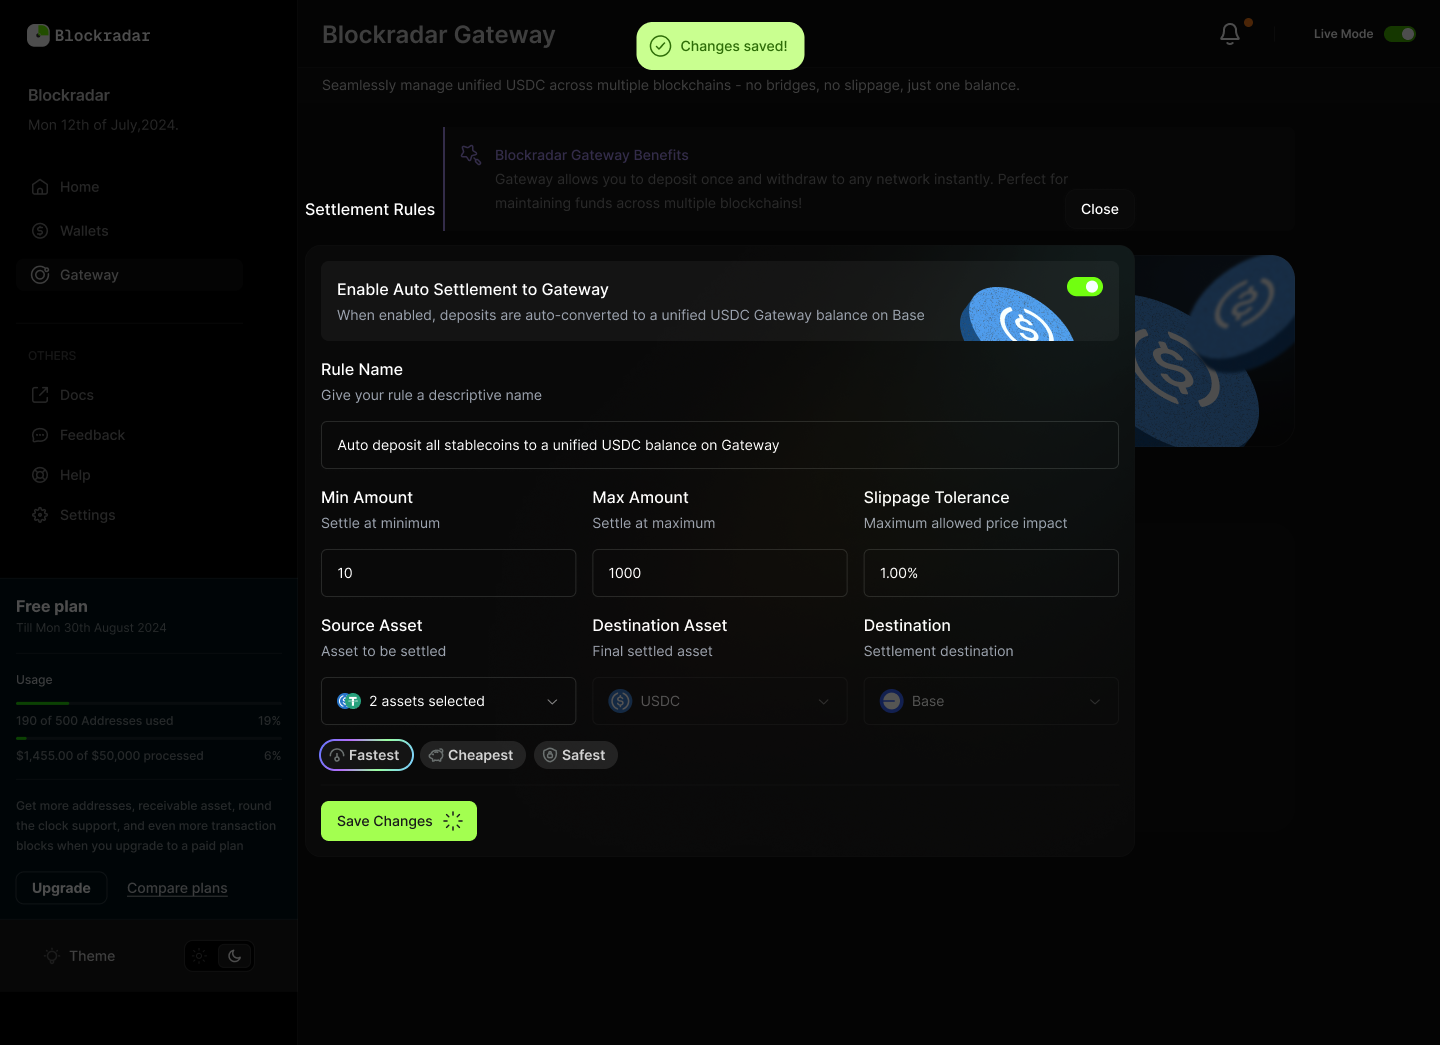The width and height of the screenshot is (1440, 1045).
Task: Click the processed amount progress bar
Action: coord(149,739)
